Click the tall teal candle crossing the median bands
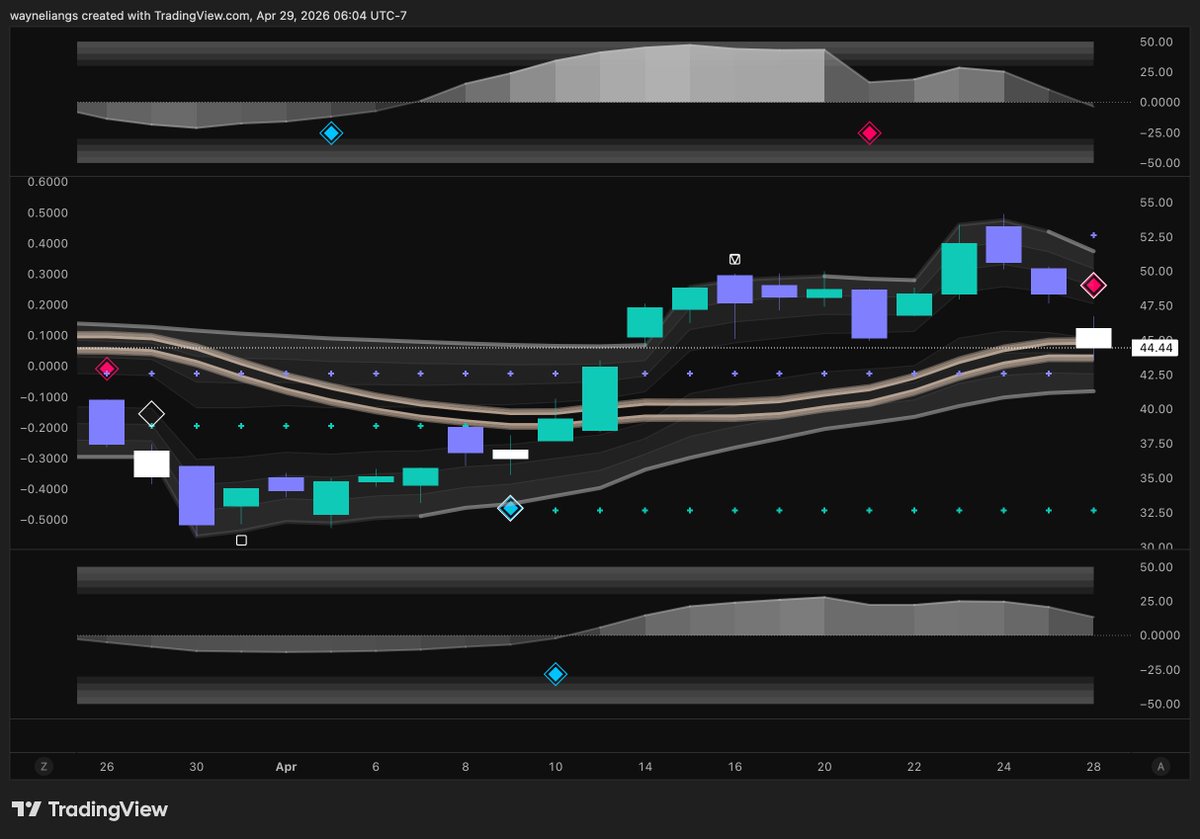Viewport: 1200px width, 839px height. [600, 399]
